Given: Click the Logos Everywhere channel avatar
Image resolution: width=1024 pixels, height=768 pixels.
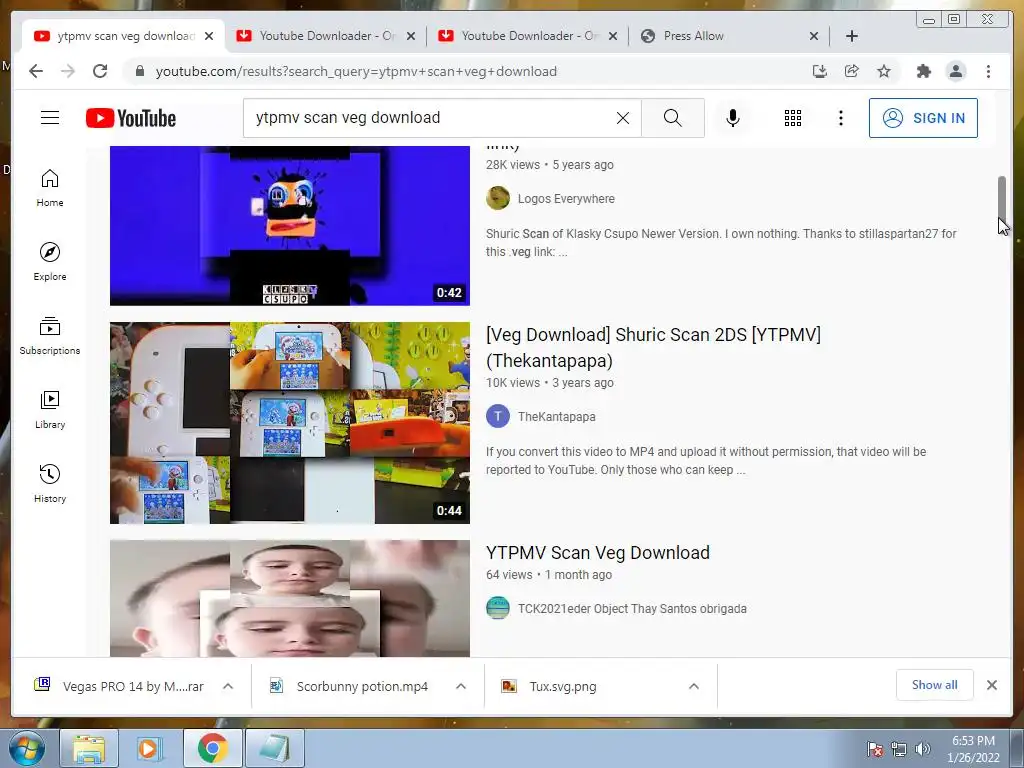Looking at the screenshot, I should pyautogui.click(x=498, y=198).
